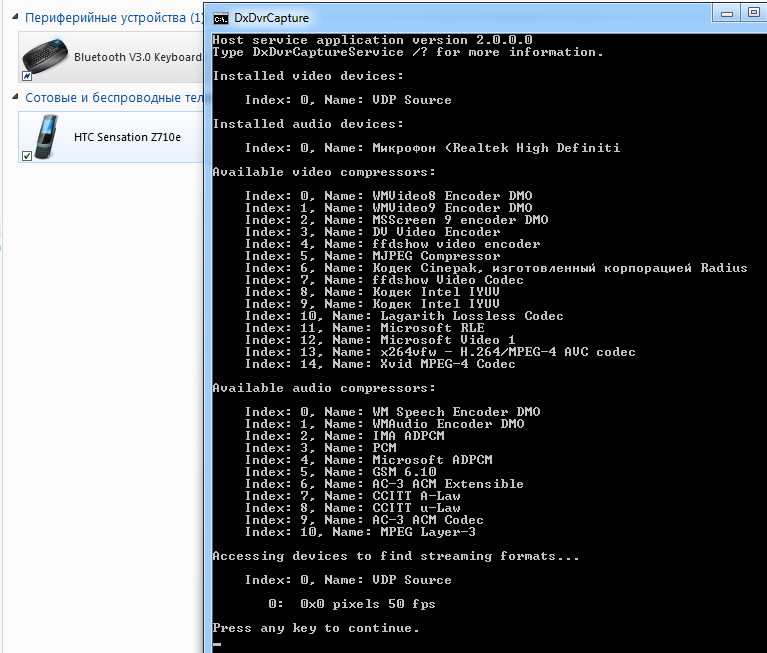Click the MPEG Layer-3 line
The image size is (767, 653).
coord(360,532)
